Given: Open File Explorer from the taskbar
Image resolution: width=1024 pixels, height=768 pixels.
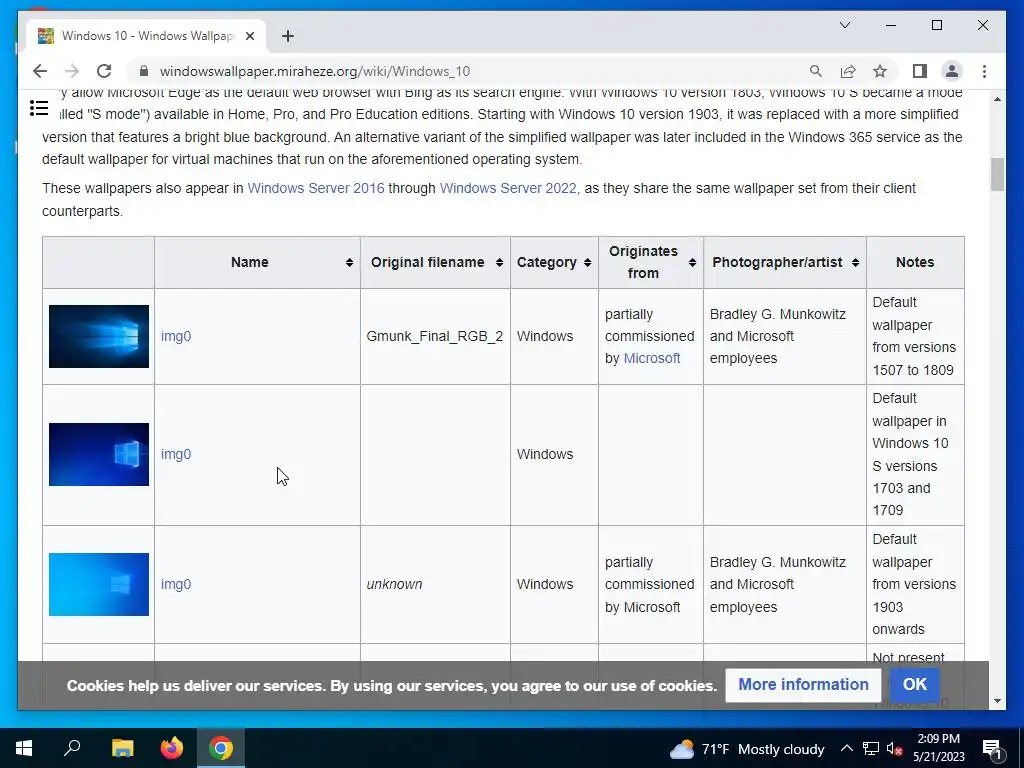Looking at the screenshot, I should pyautogui.click(x=122, y=748).
